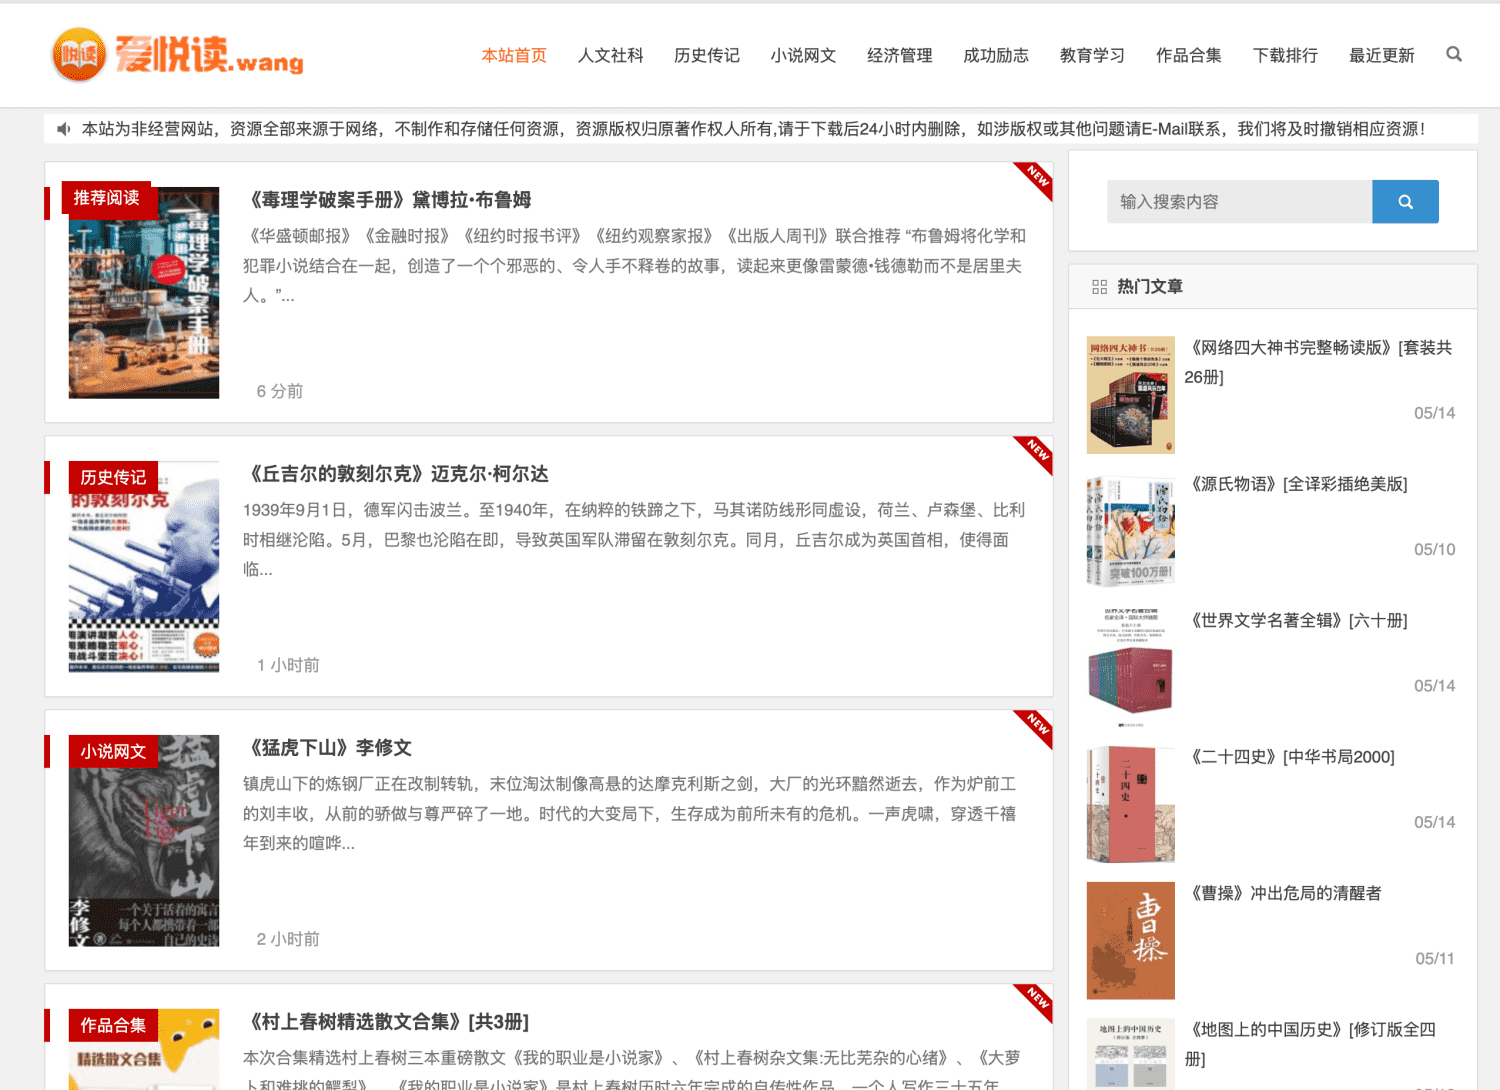The width and height of the screenshot is (1500, 1090).
Task: Click the 曹操 sidebar thumbnail
Action: (x=1131, y=941)
